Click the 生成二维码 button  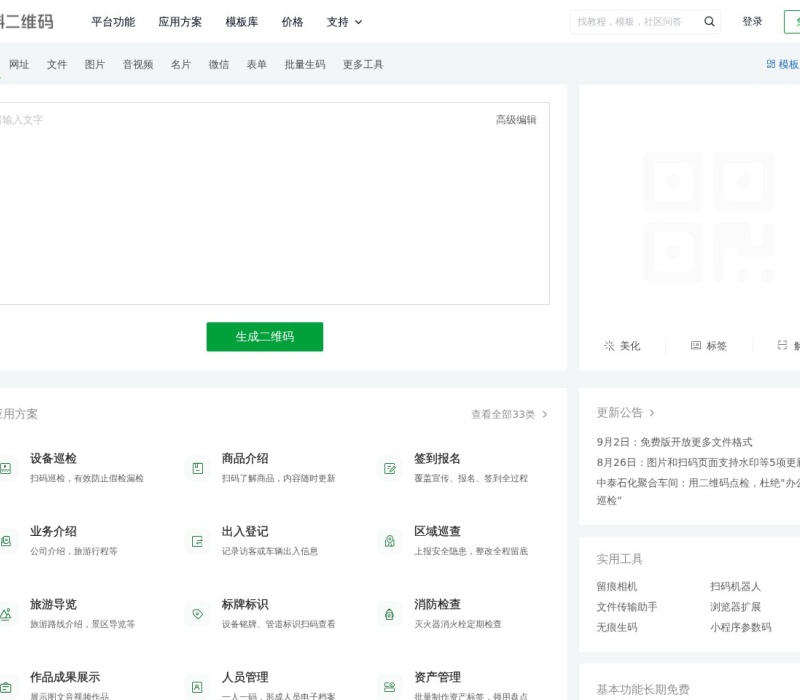coord(265,337)
